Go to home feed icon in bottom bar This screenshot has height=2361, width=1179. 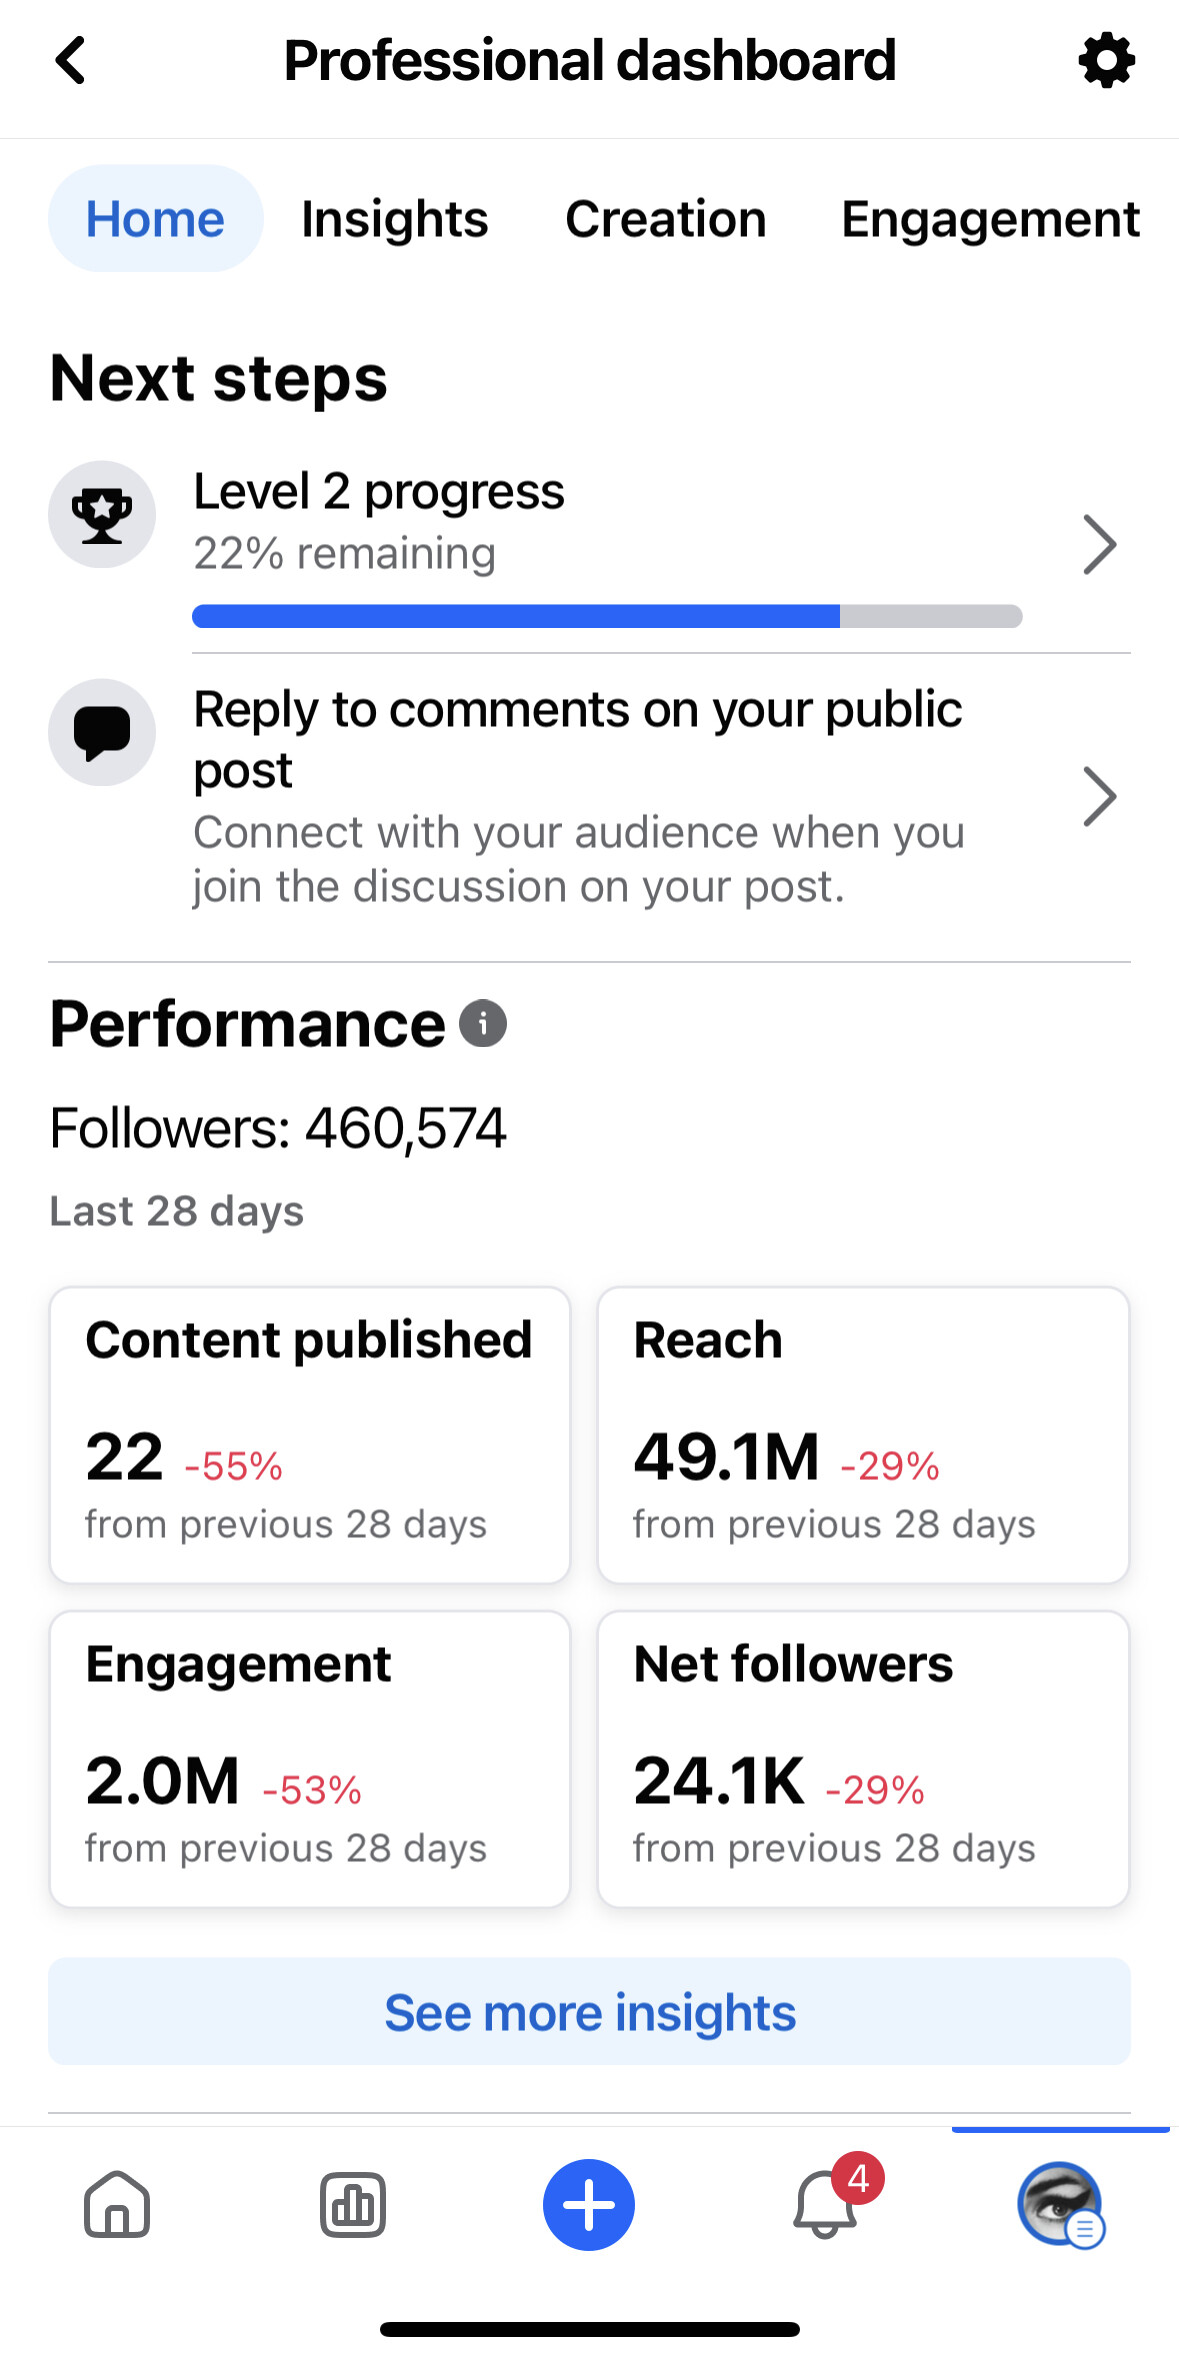(x=117, y=2204)
